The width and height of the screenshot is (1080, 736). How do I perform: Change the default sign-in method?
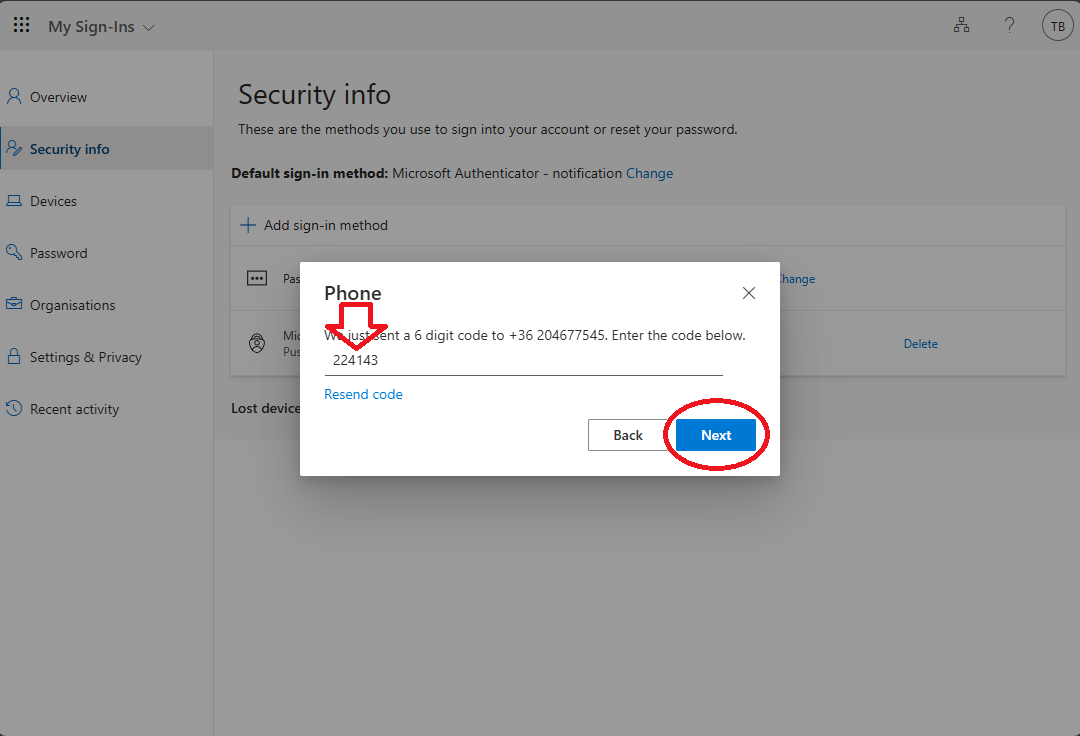click(x=649, y=173)
